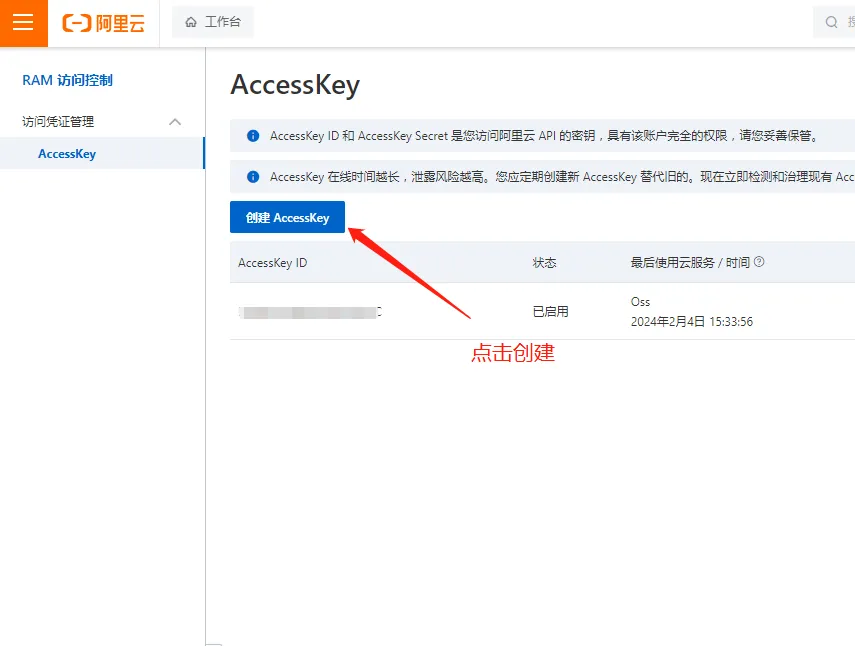Screen dimensions: 855x646
Task: Click the Alibaba Cloud (阿里云) logo
Action: [x=103, y=23]
